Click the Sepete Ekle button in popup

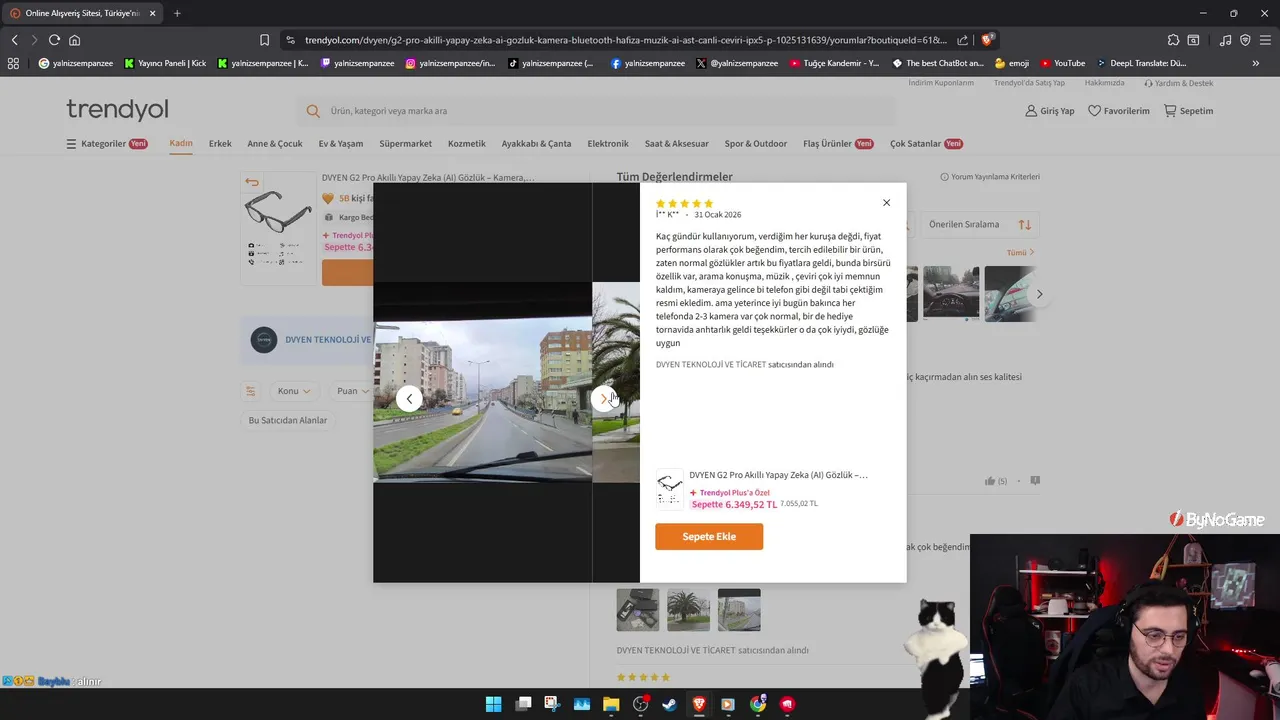pyautogui.click(x=709, y=537)
